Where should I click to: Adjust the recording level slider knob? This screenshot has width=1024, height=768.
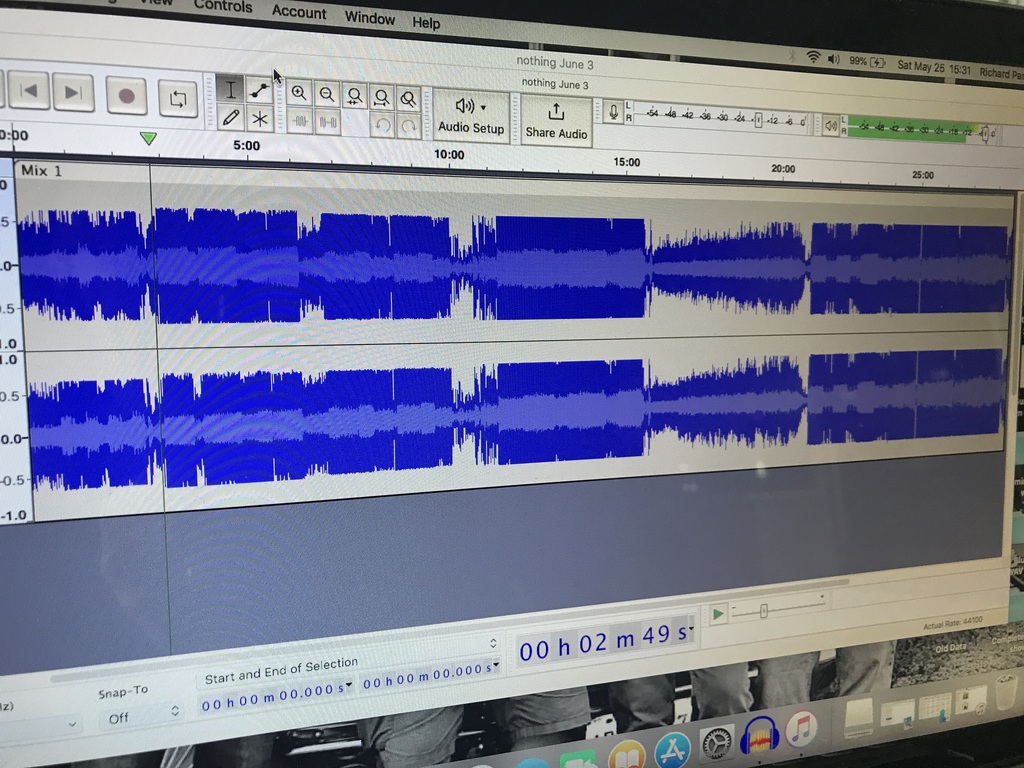(x=758, y=120)
